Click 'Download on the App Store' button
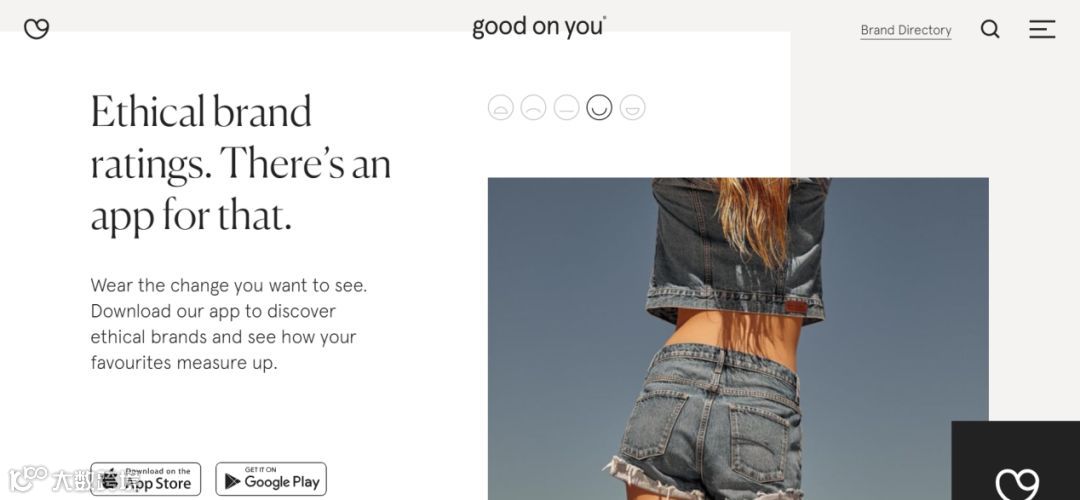Image resolution: width=1080 pixels, height=500 pixels. tap(146, 479)
